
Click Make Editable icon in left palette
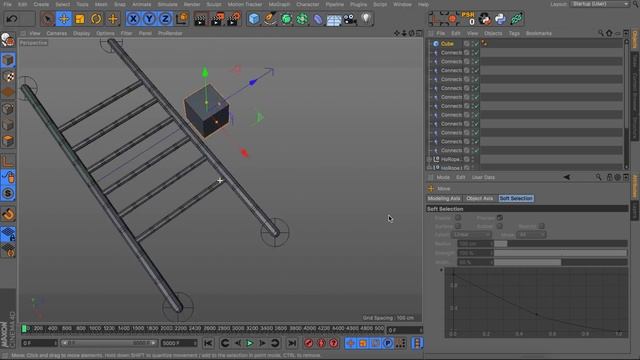tap(8, 40)
